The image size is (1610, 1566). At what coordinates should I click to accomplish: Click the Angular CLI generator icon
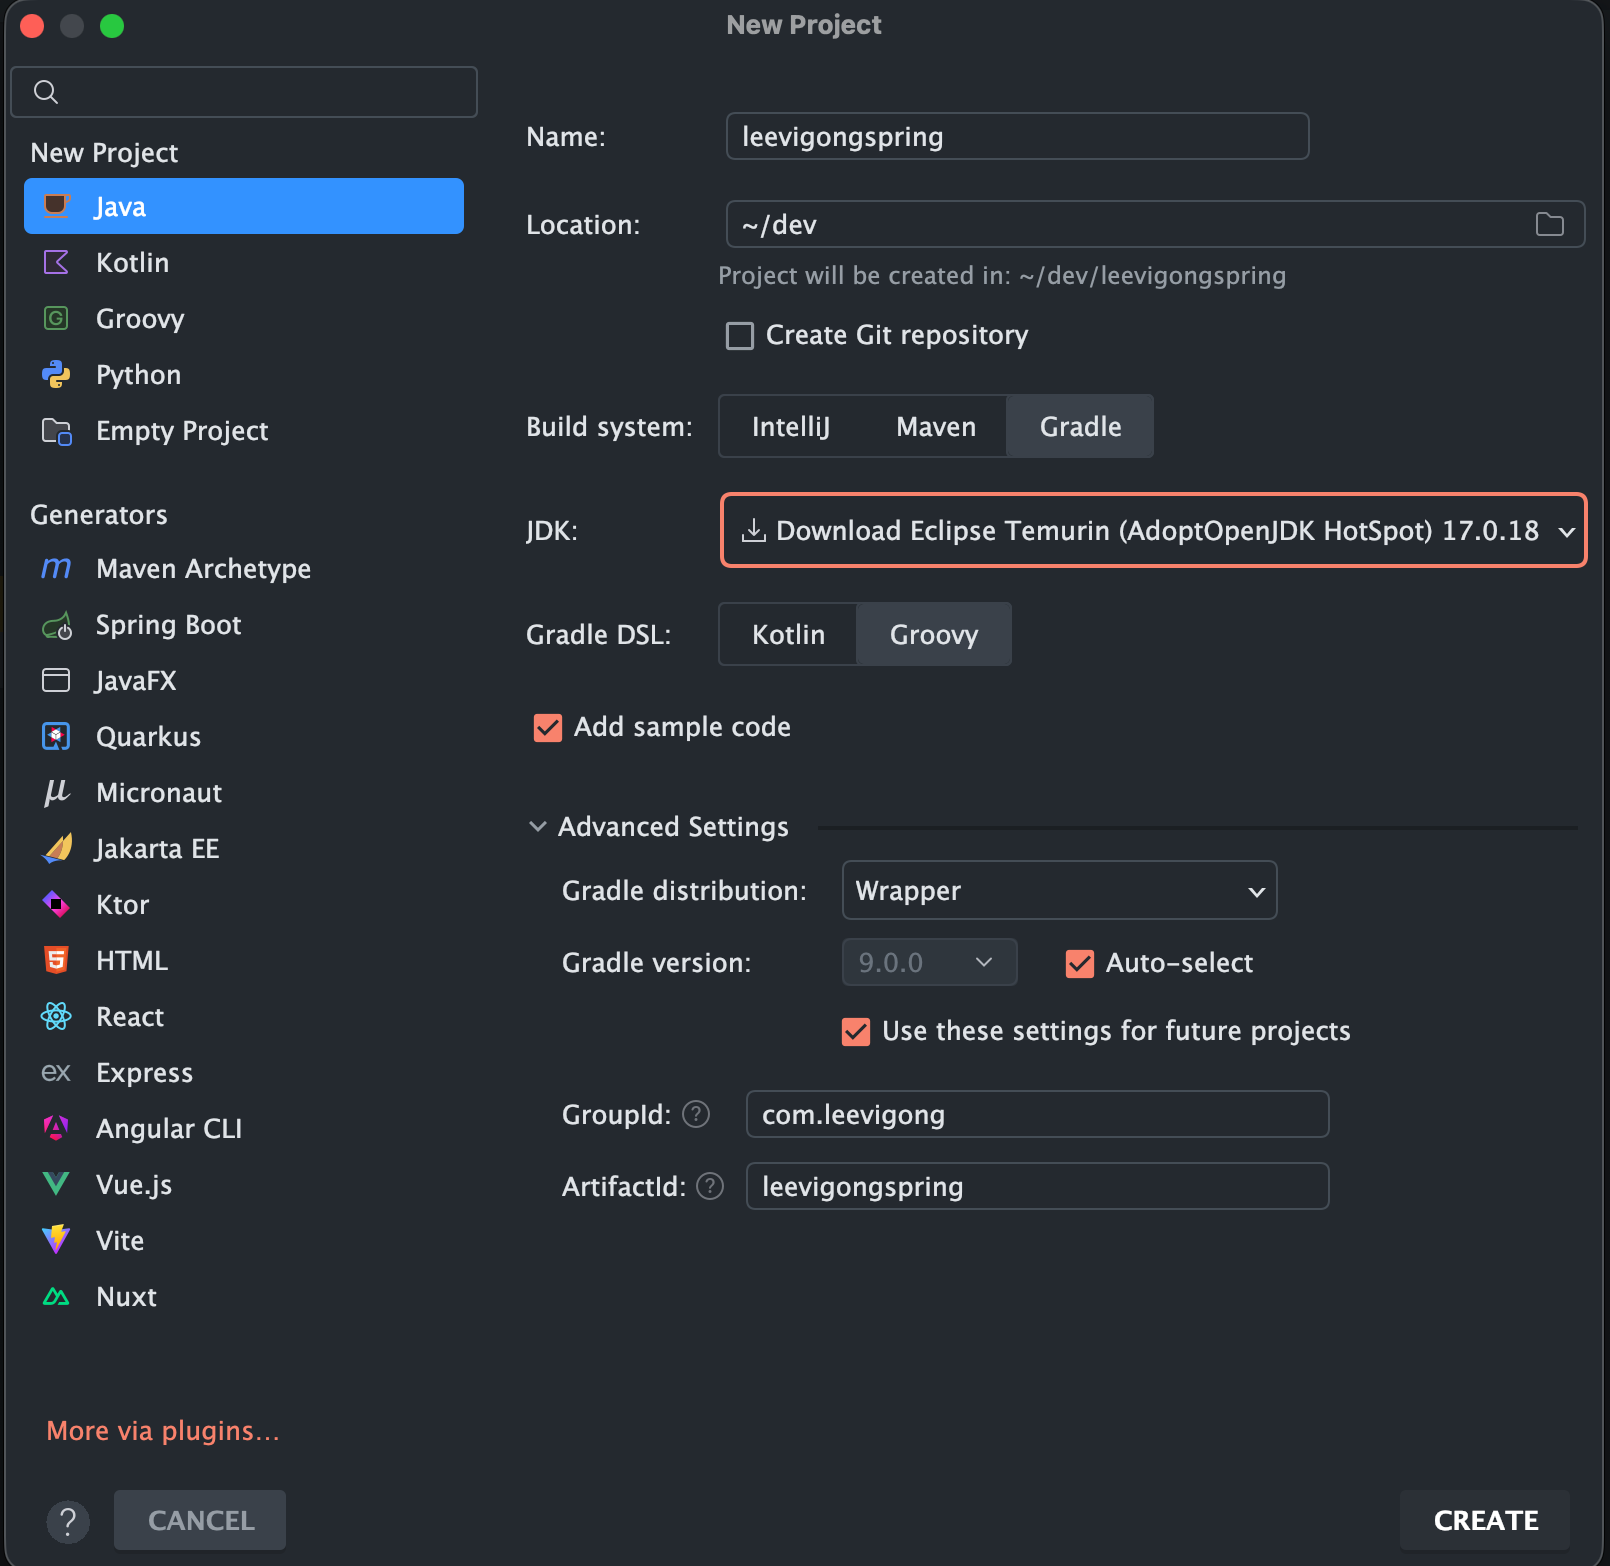coord(56,1129)
